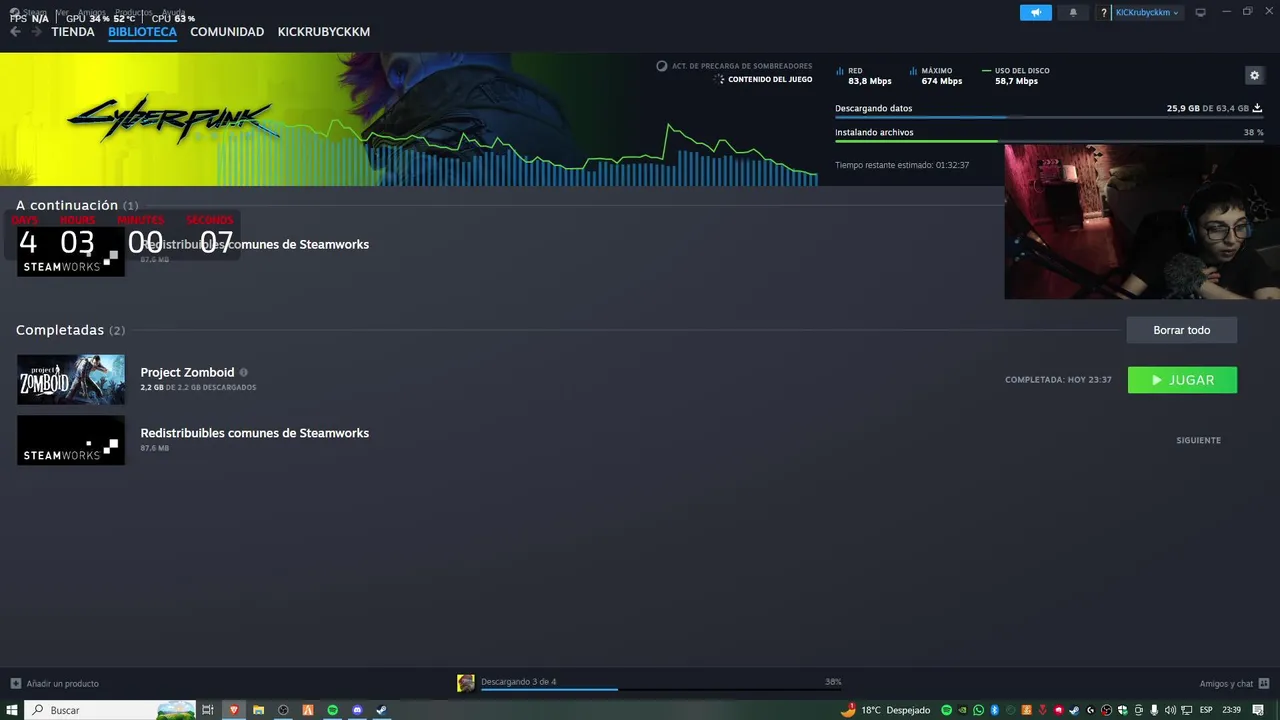Open the notifications bell
Viewport: 1280px width, 720px height.
tap(1073, 12)
